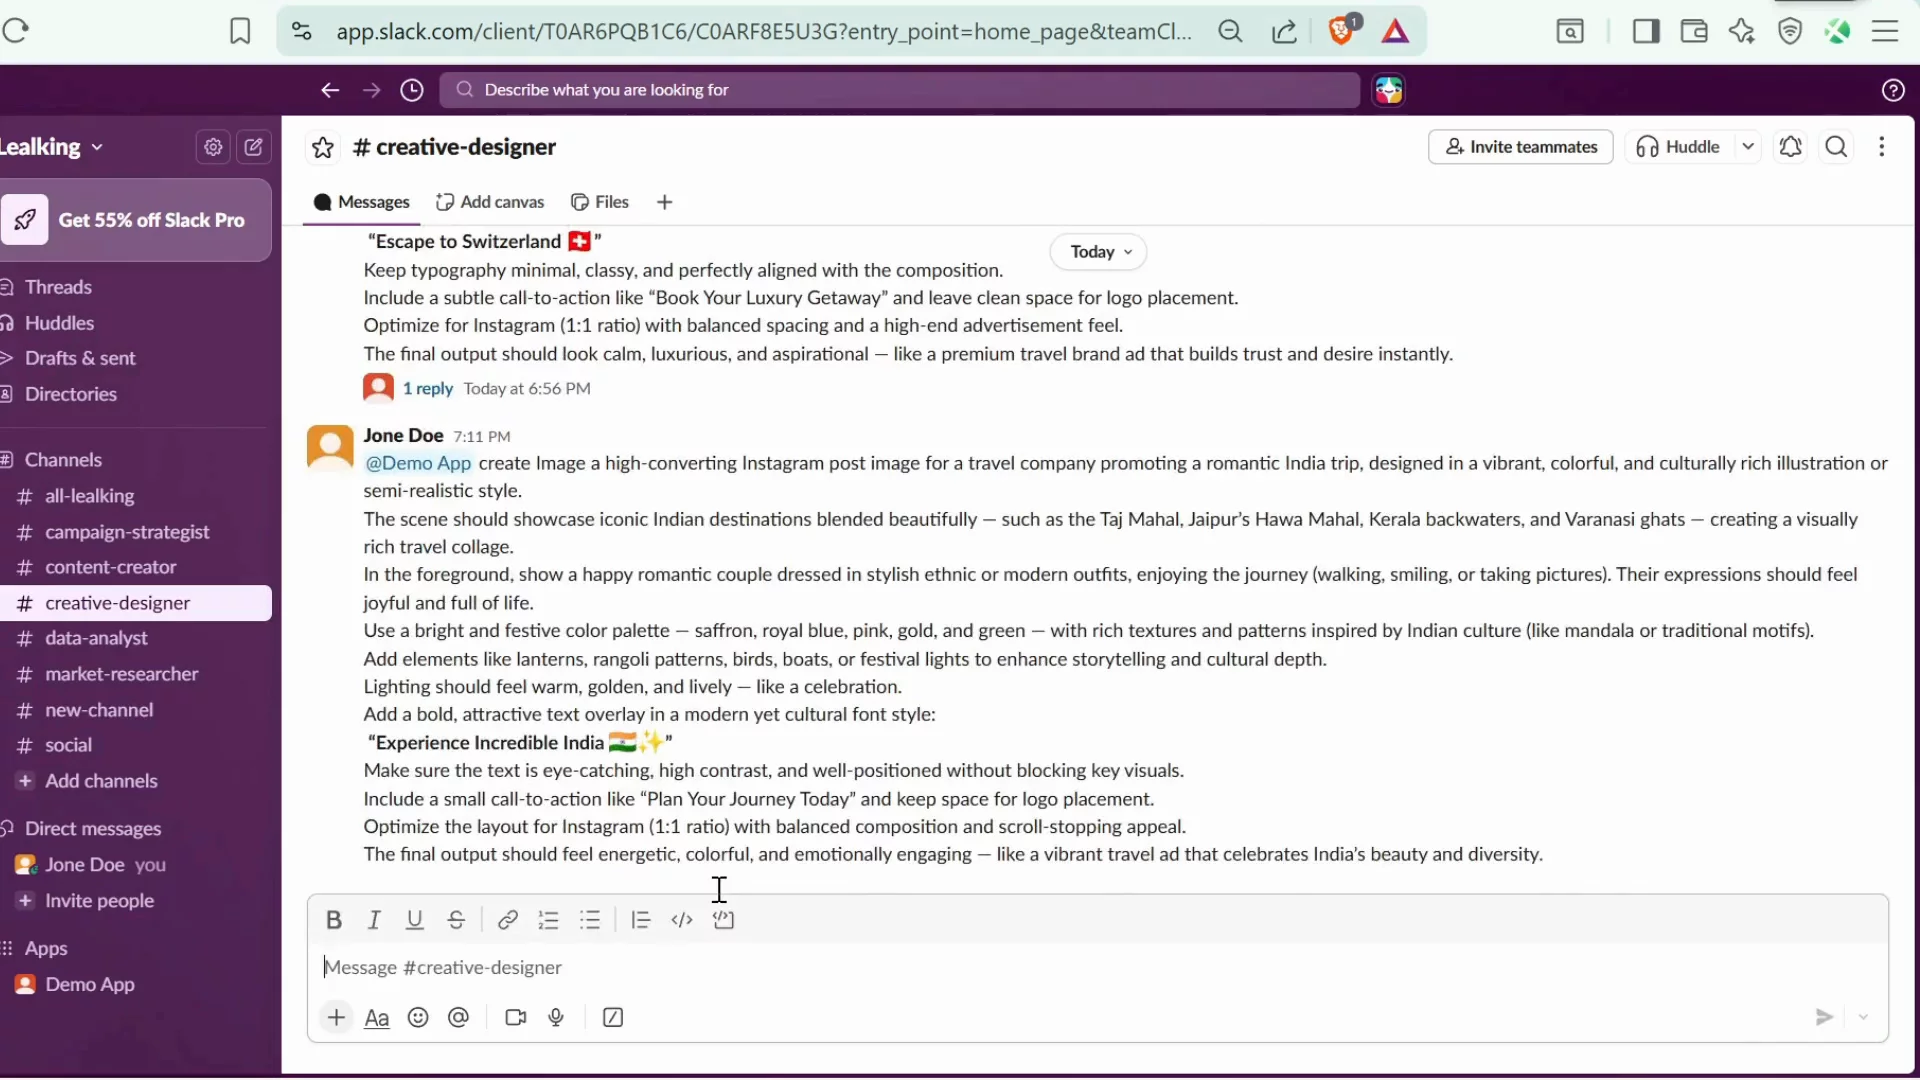Open market-researcher channel
The height and width of the screenshot is (1080, 1920).
point(121,674)
